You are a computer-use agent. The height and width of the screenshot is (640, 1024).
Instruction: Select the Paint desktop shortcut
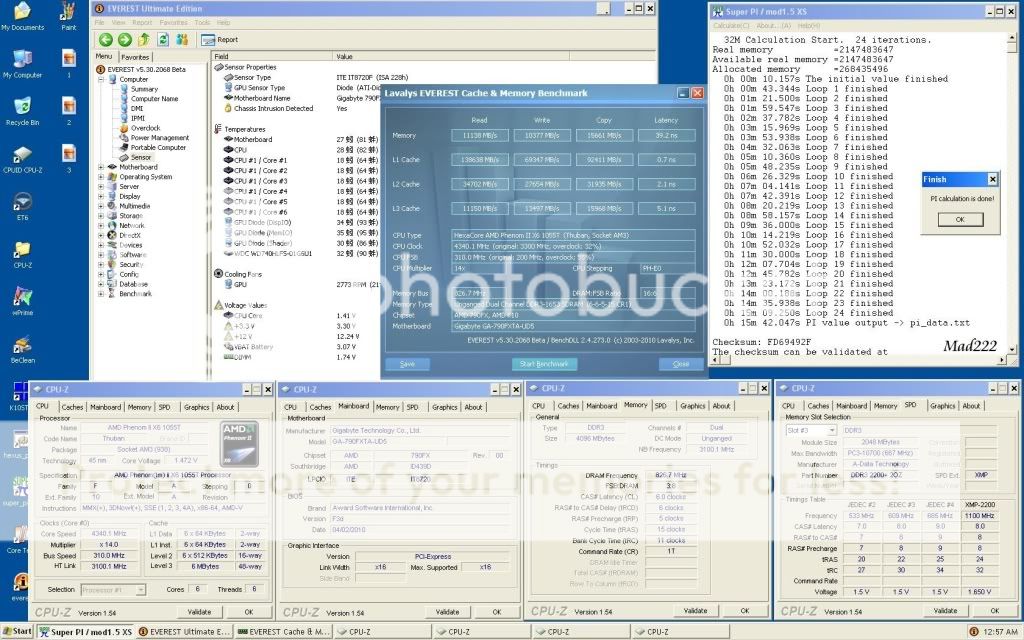click(x=69, y=16)
